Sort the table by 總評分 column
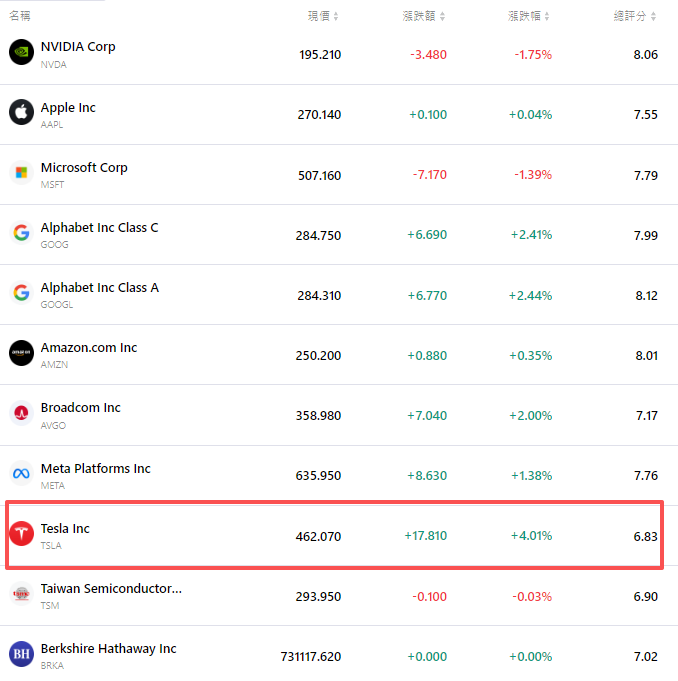Viewport: 678px width, 681px height. click(x=636, y=16)
